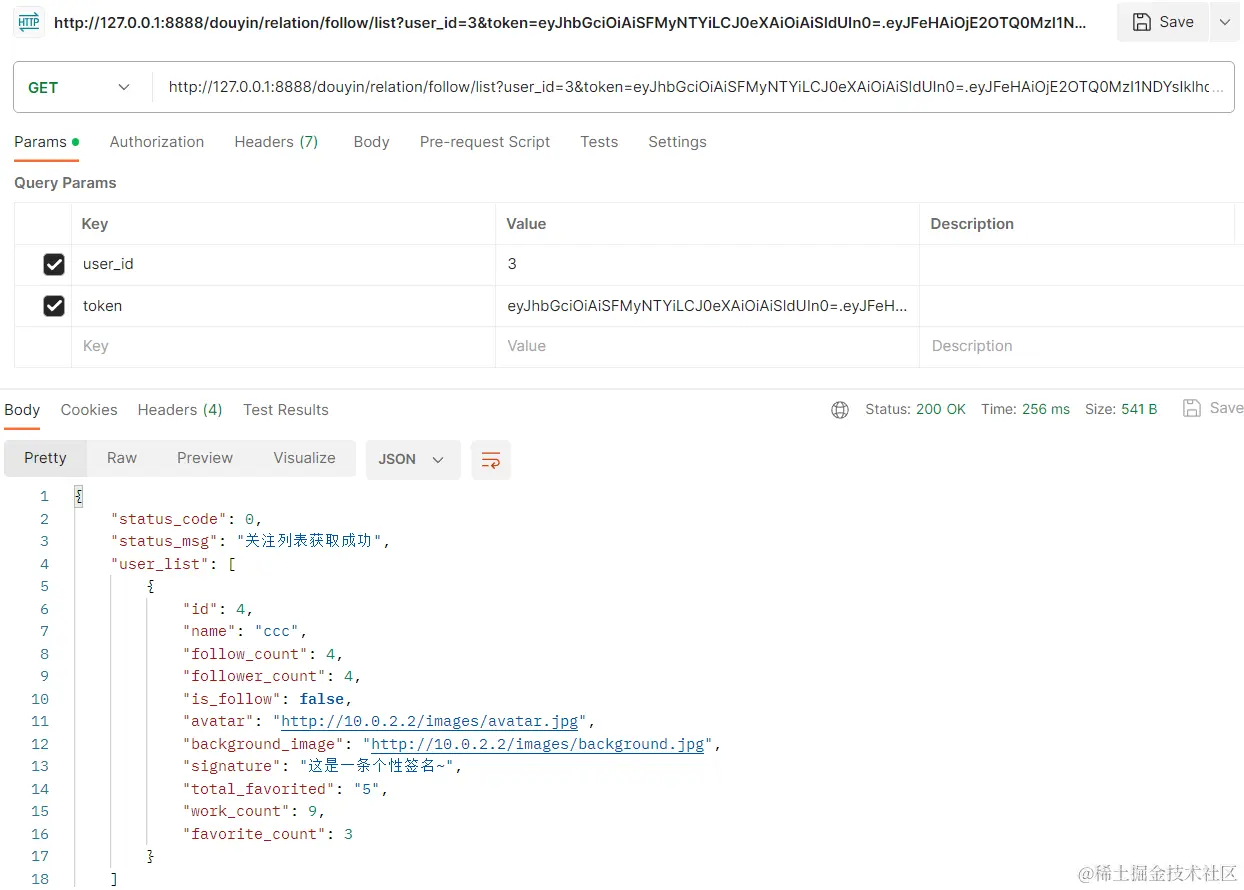Expand the Save button dropdown arrow
Screen dimensions: 1244x890
coord(1225,22)
